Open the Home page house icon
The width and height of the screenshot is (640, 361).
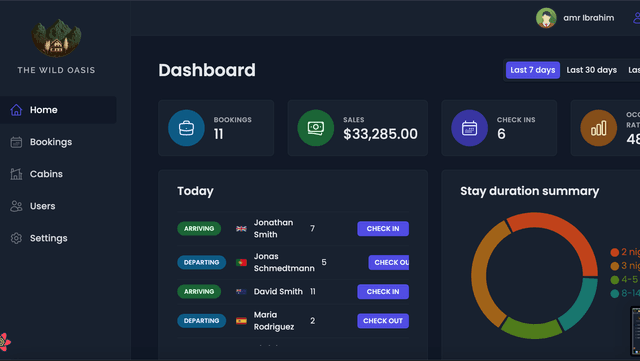pos(16,110)
